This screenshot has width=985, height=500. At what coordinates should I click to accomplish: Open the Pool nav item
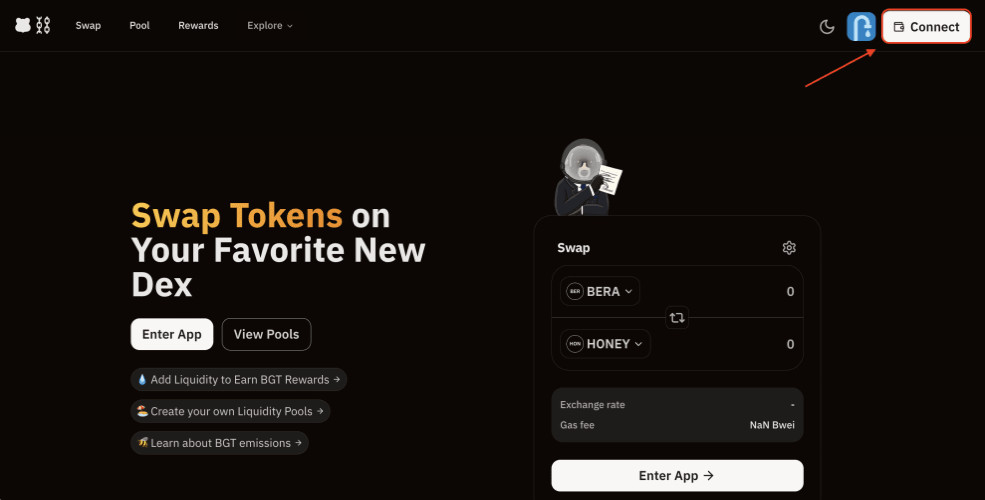139,26
